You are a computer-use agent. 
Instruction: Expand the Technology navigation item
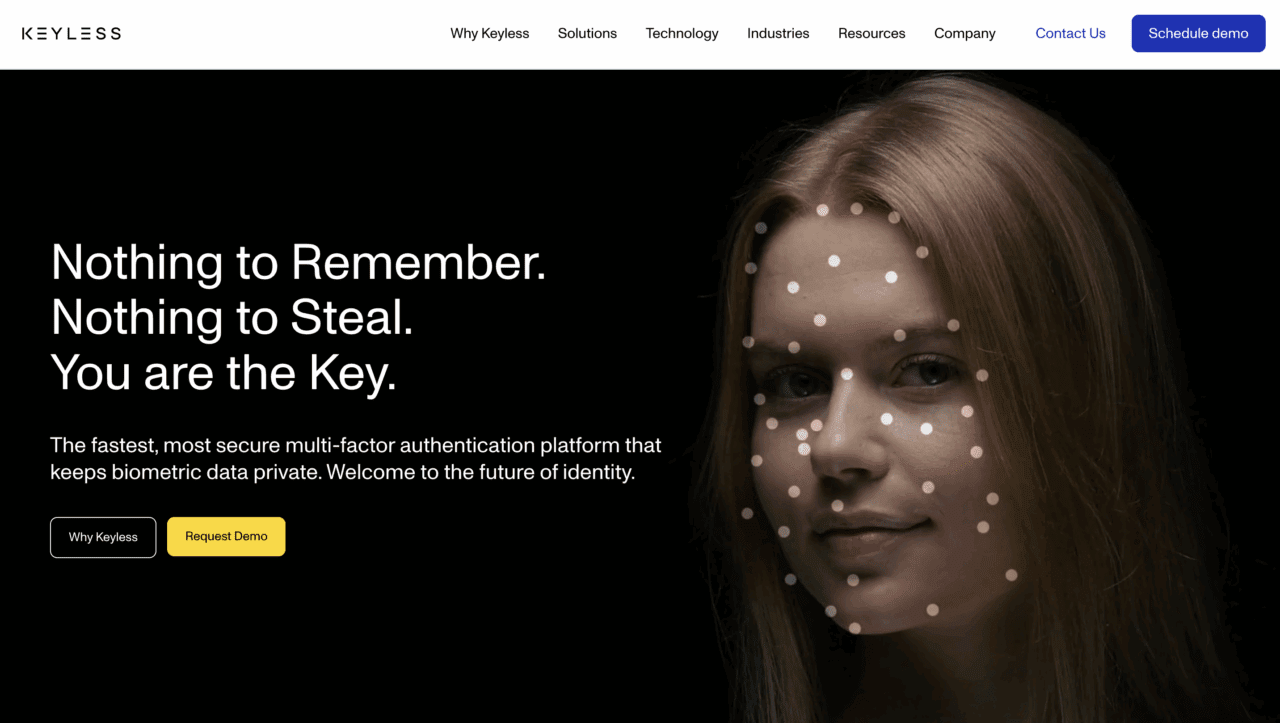(x=682, y=33)
